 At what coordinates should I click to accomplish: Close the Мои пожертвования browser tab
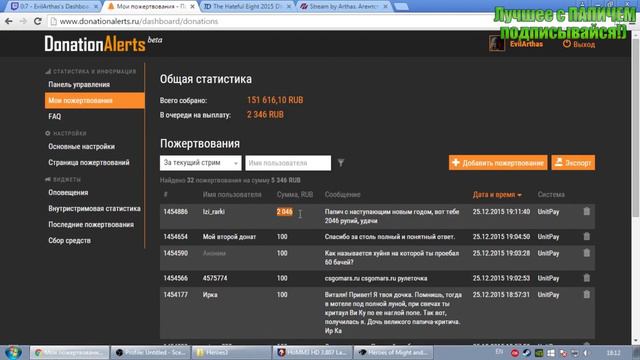coord(192,7)
